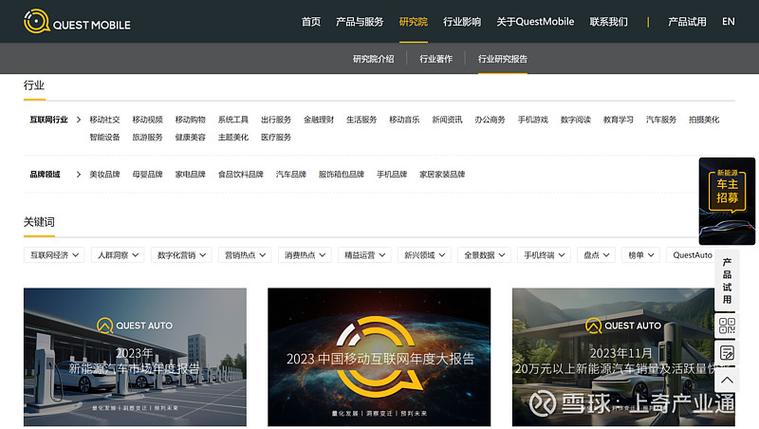Filter by 智能设备 industry

click(x=105, y=138)
